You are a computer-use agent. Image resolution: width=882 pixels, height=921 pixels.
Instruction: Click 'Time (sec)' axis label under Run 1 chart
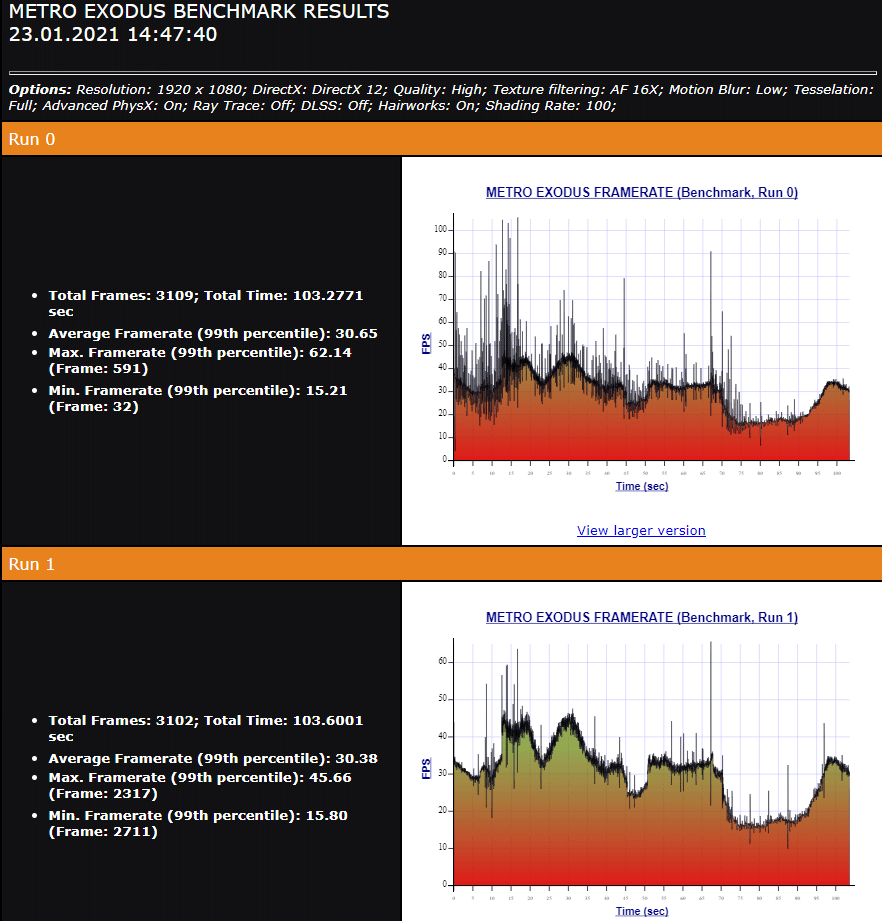642,911
